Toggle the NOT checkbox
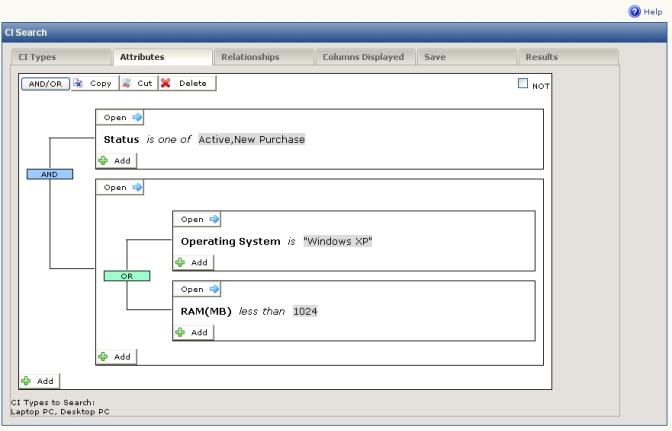The width and height of the screenshot is (672, 431). tap(523, 84)
